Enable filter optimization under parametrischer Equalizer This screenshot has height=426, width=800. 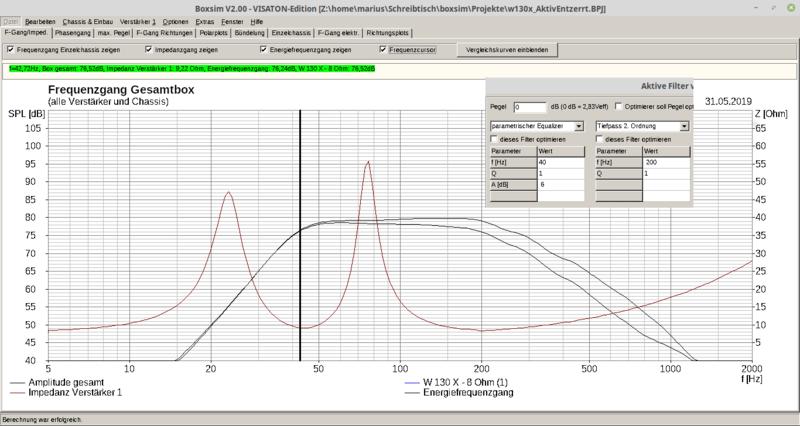point(495,139)
